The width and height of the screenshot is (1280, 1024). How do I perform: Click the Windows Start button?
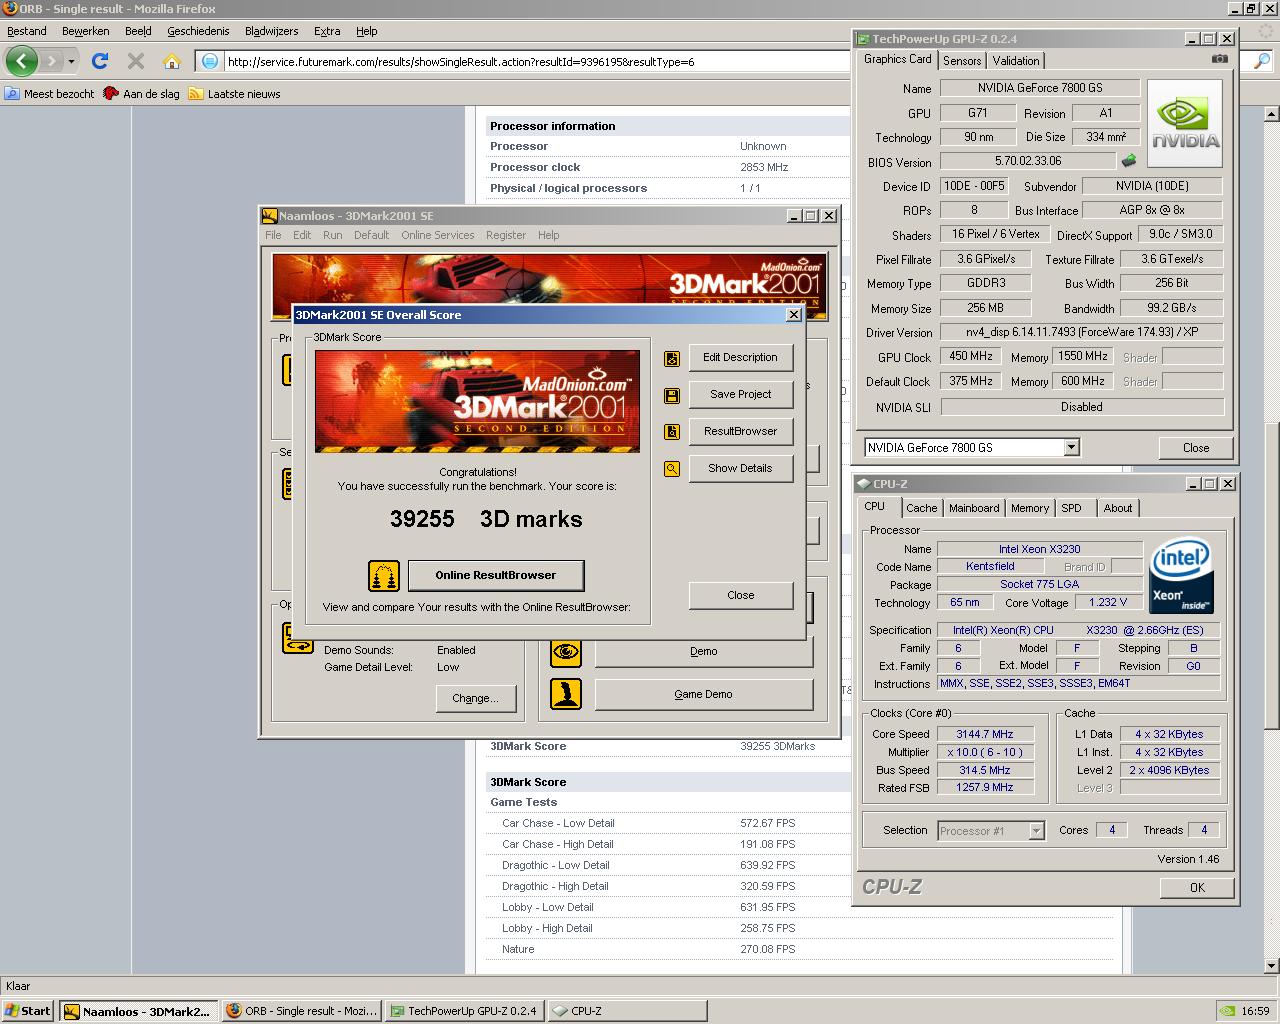(x=28, y=1011)
